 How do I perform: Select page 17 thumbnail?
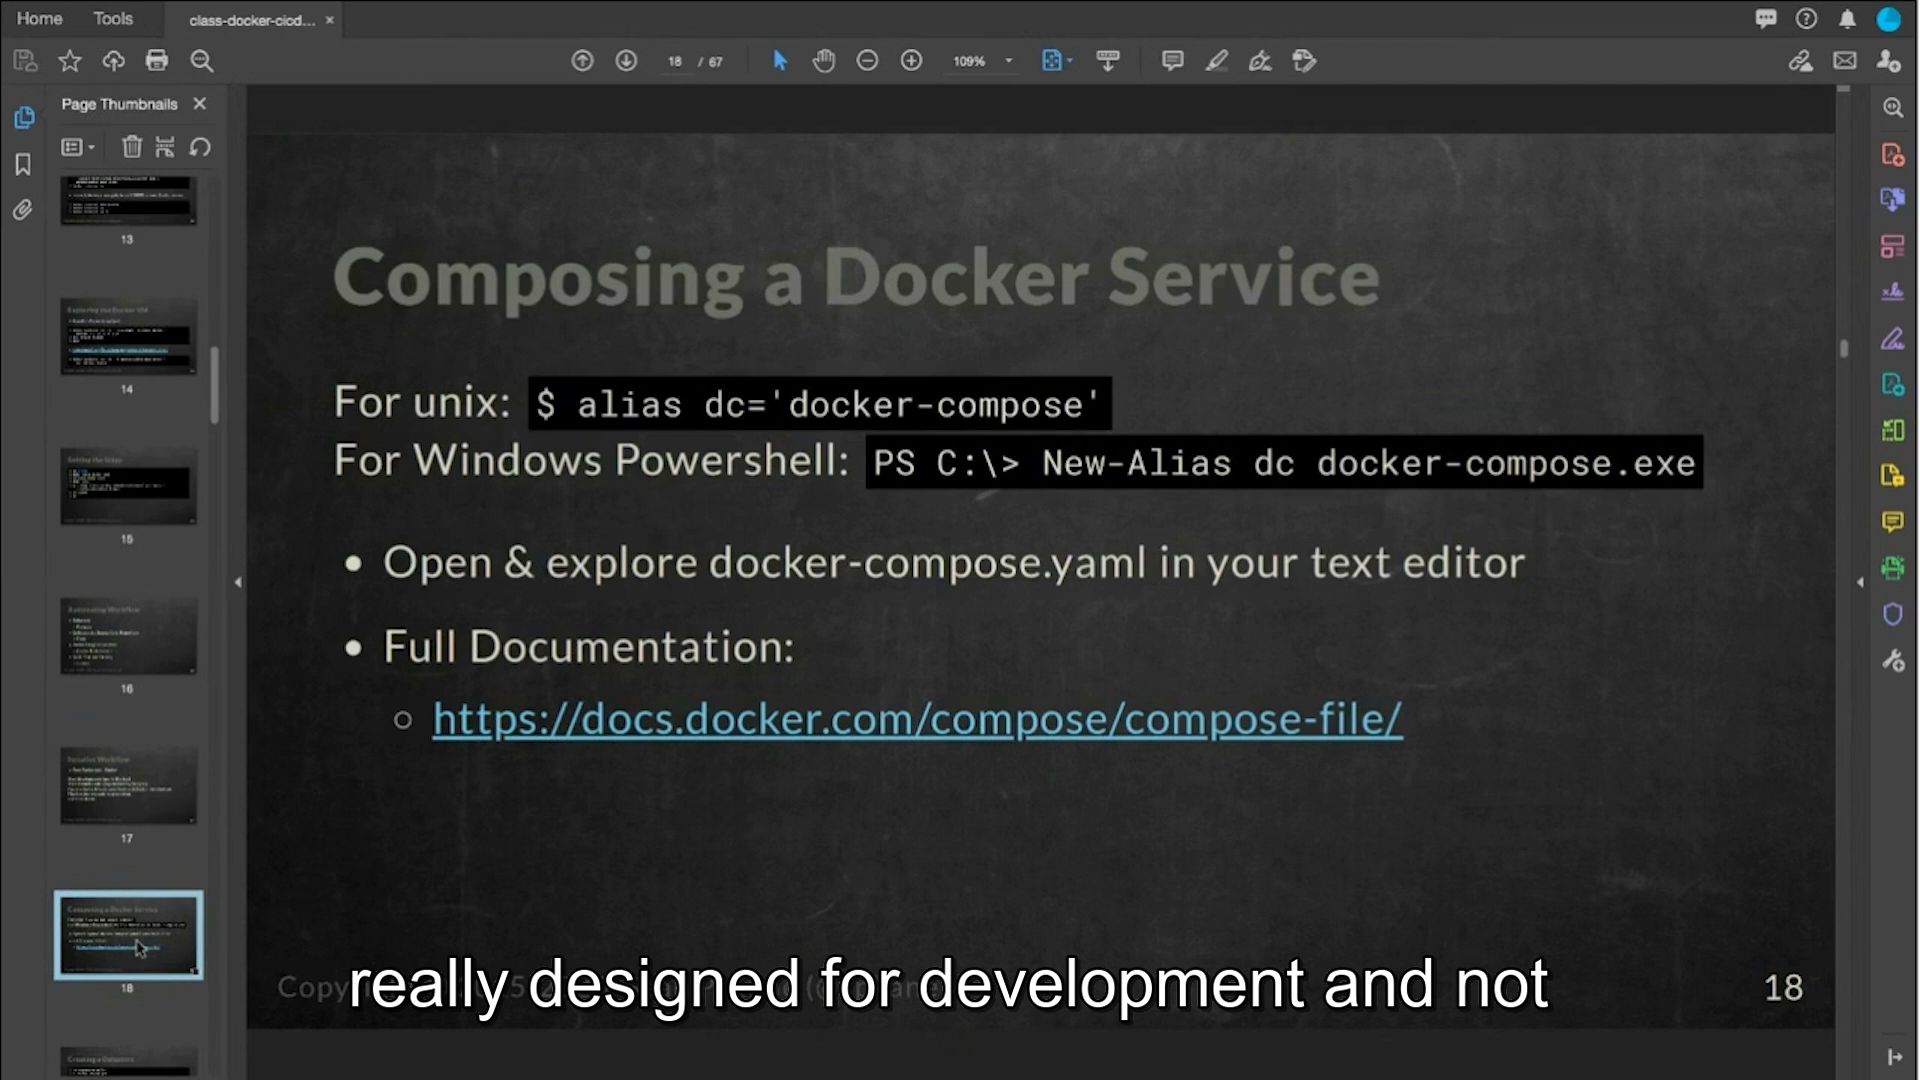click(x=128, y=786)
